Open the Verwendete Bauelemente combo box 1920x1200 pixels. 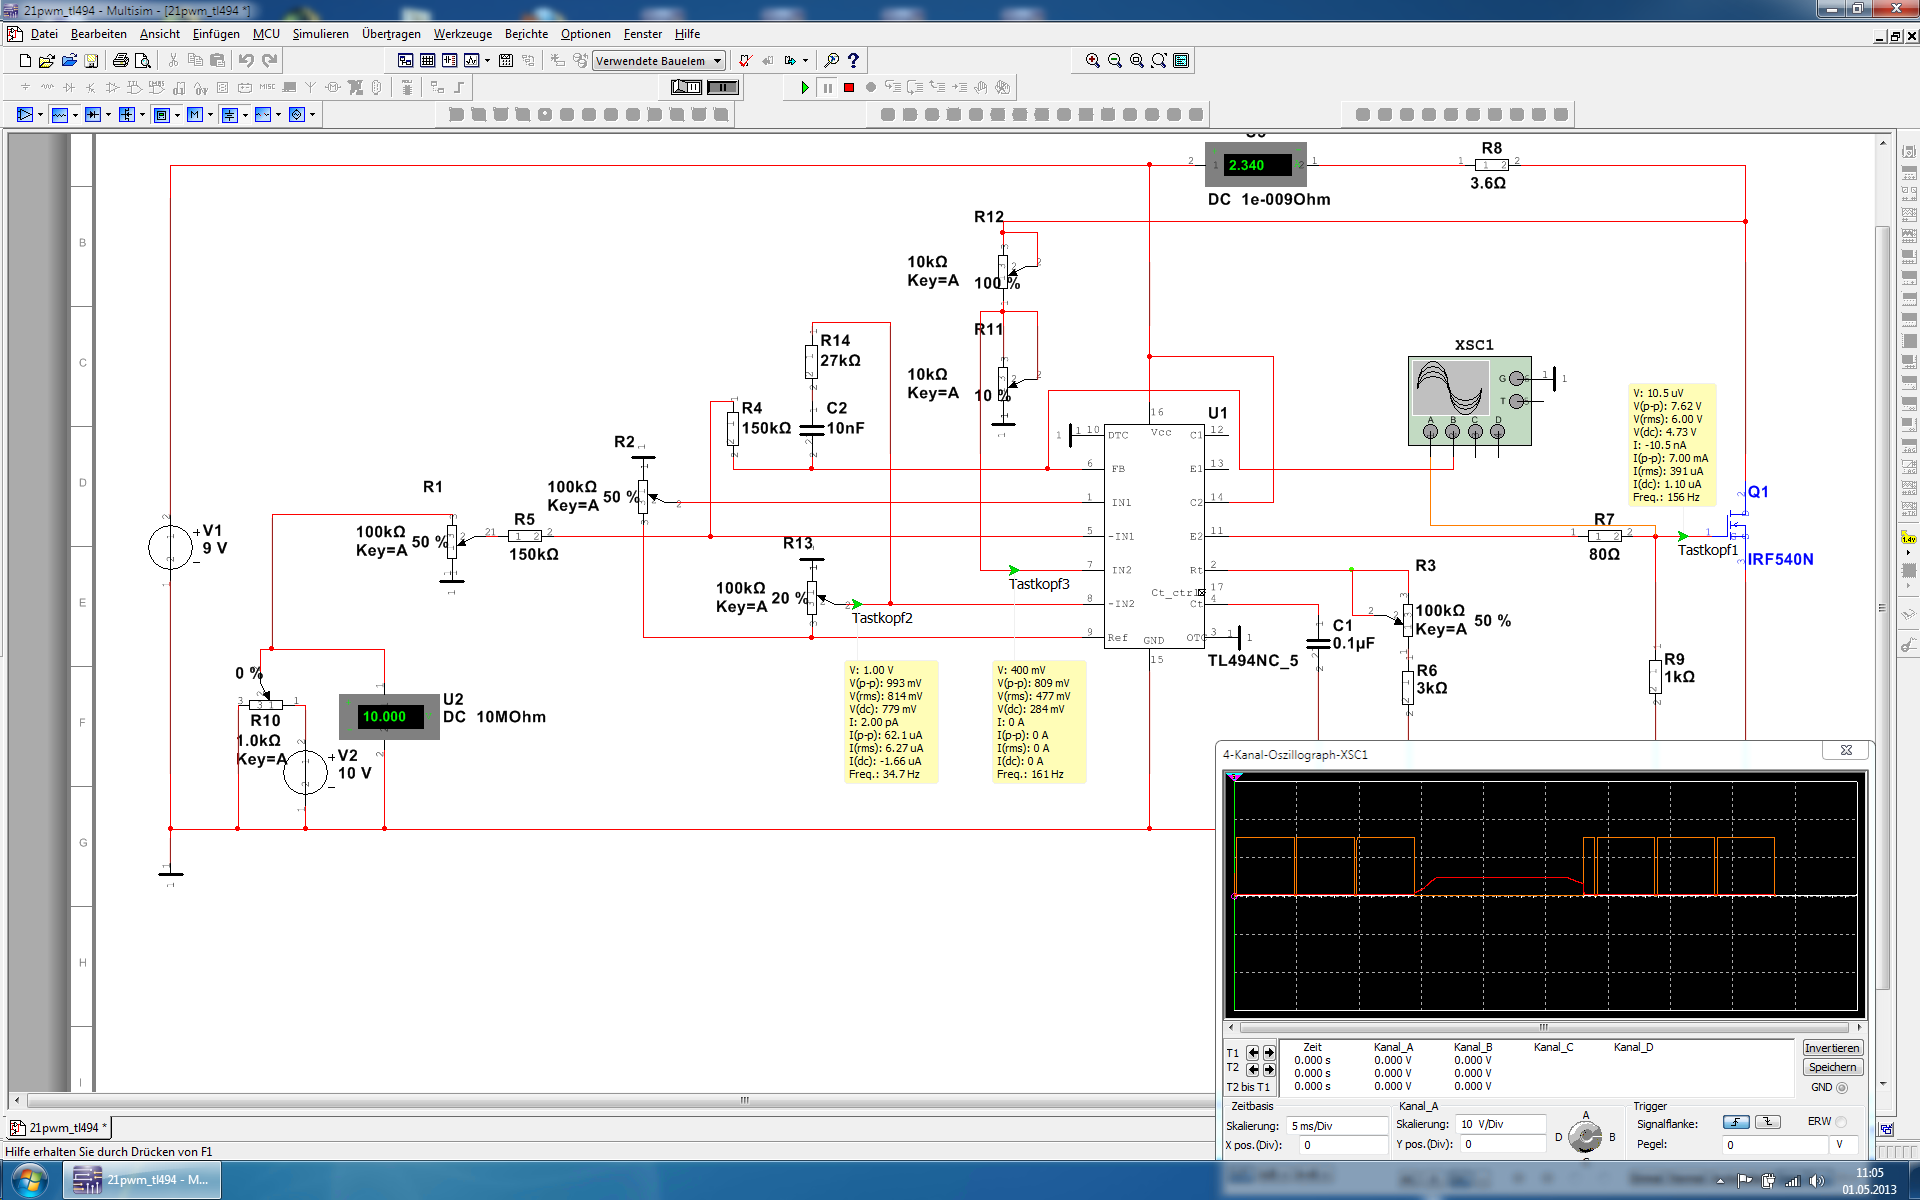[x=658, y=61]
